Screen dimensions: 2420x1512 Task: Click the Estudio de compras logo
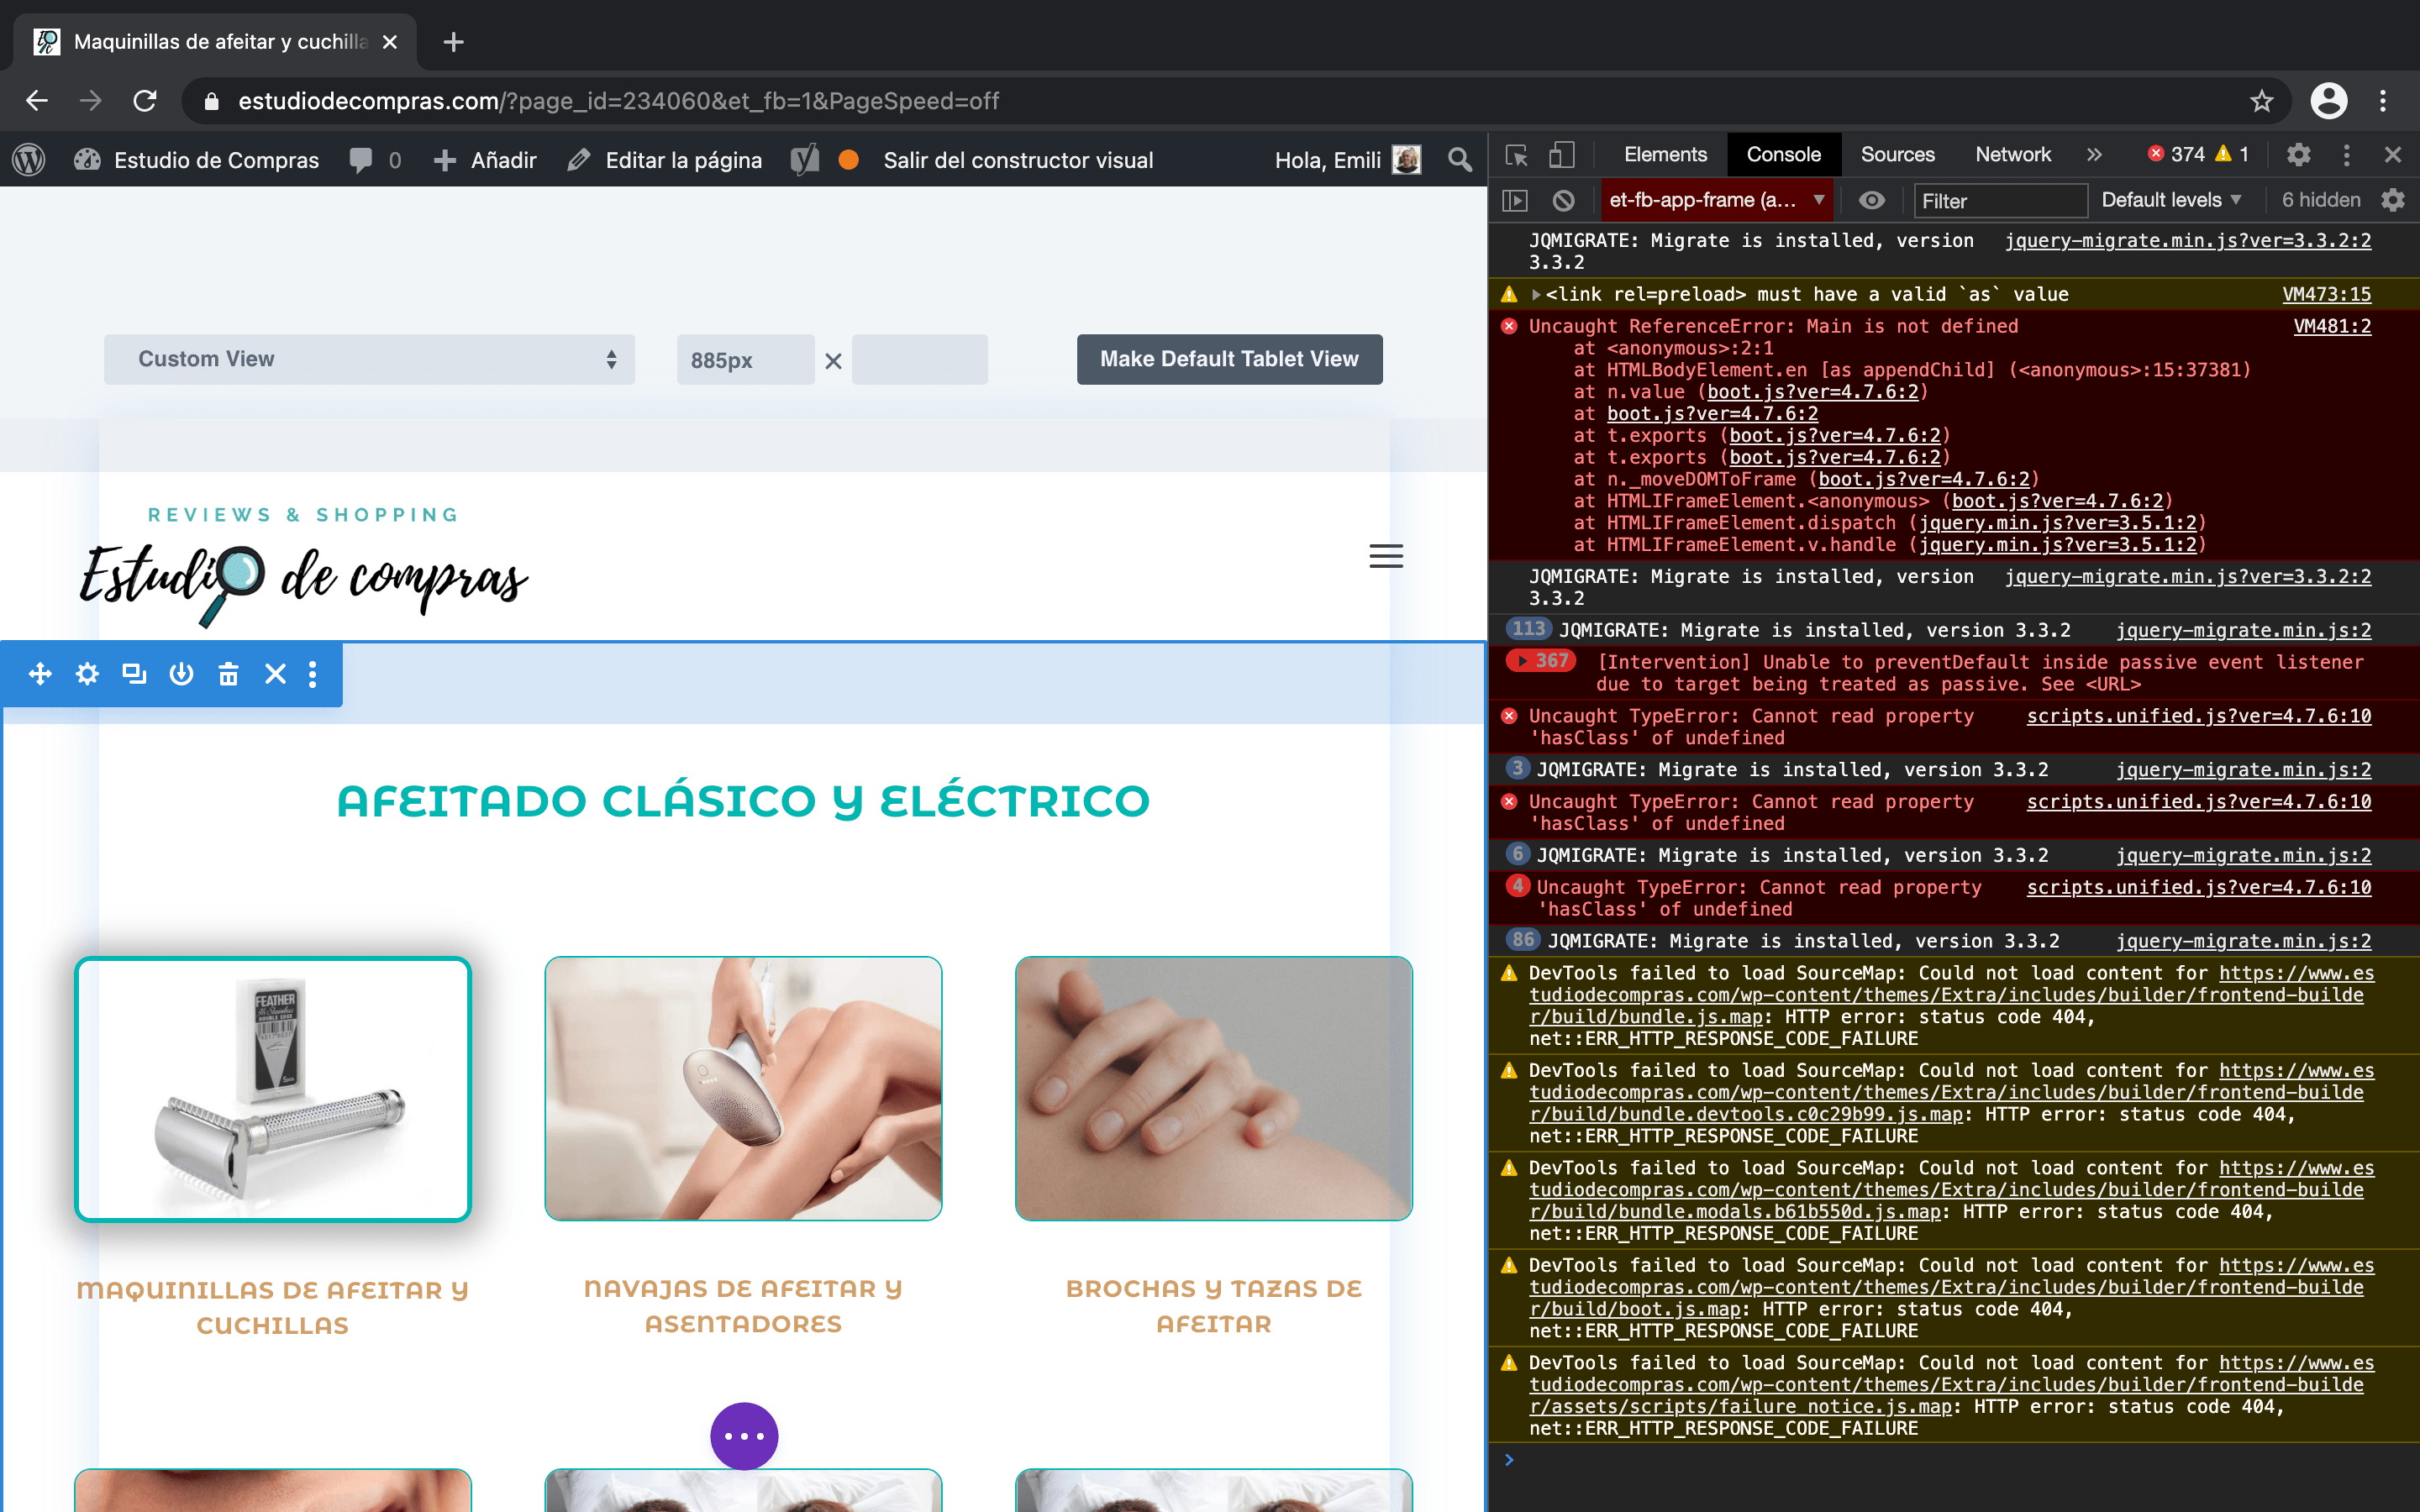point(304,566)
